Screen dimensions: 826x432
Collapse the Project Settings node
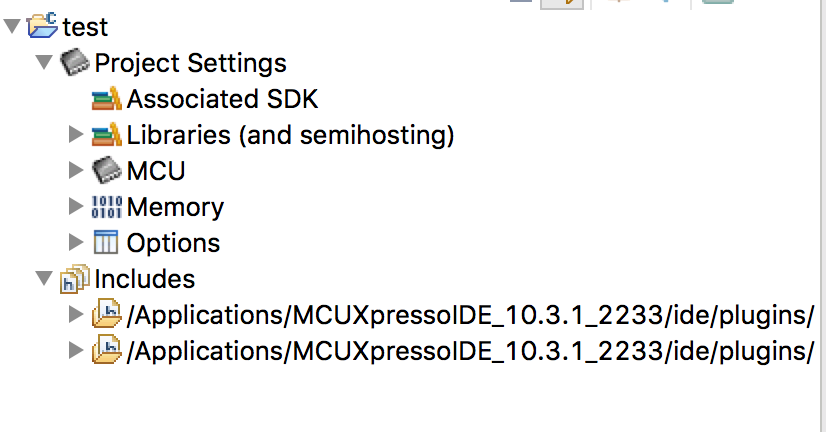[x=43, y=62]
